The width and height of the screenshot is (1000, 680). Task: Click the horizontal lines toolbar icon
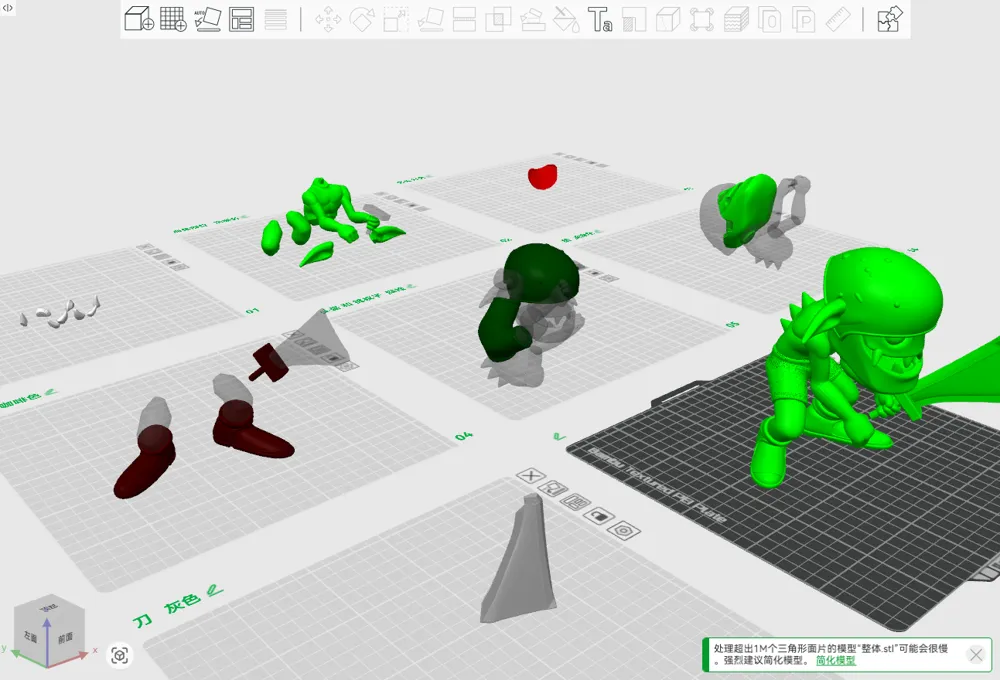tap(276, 19)
